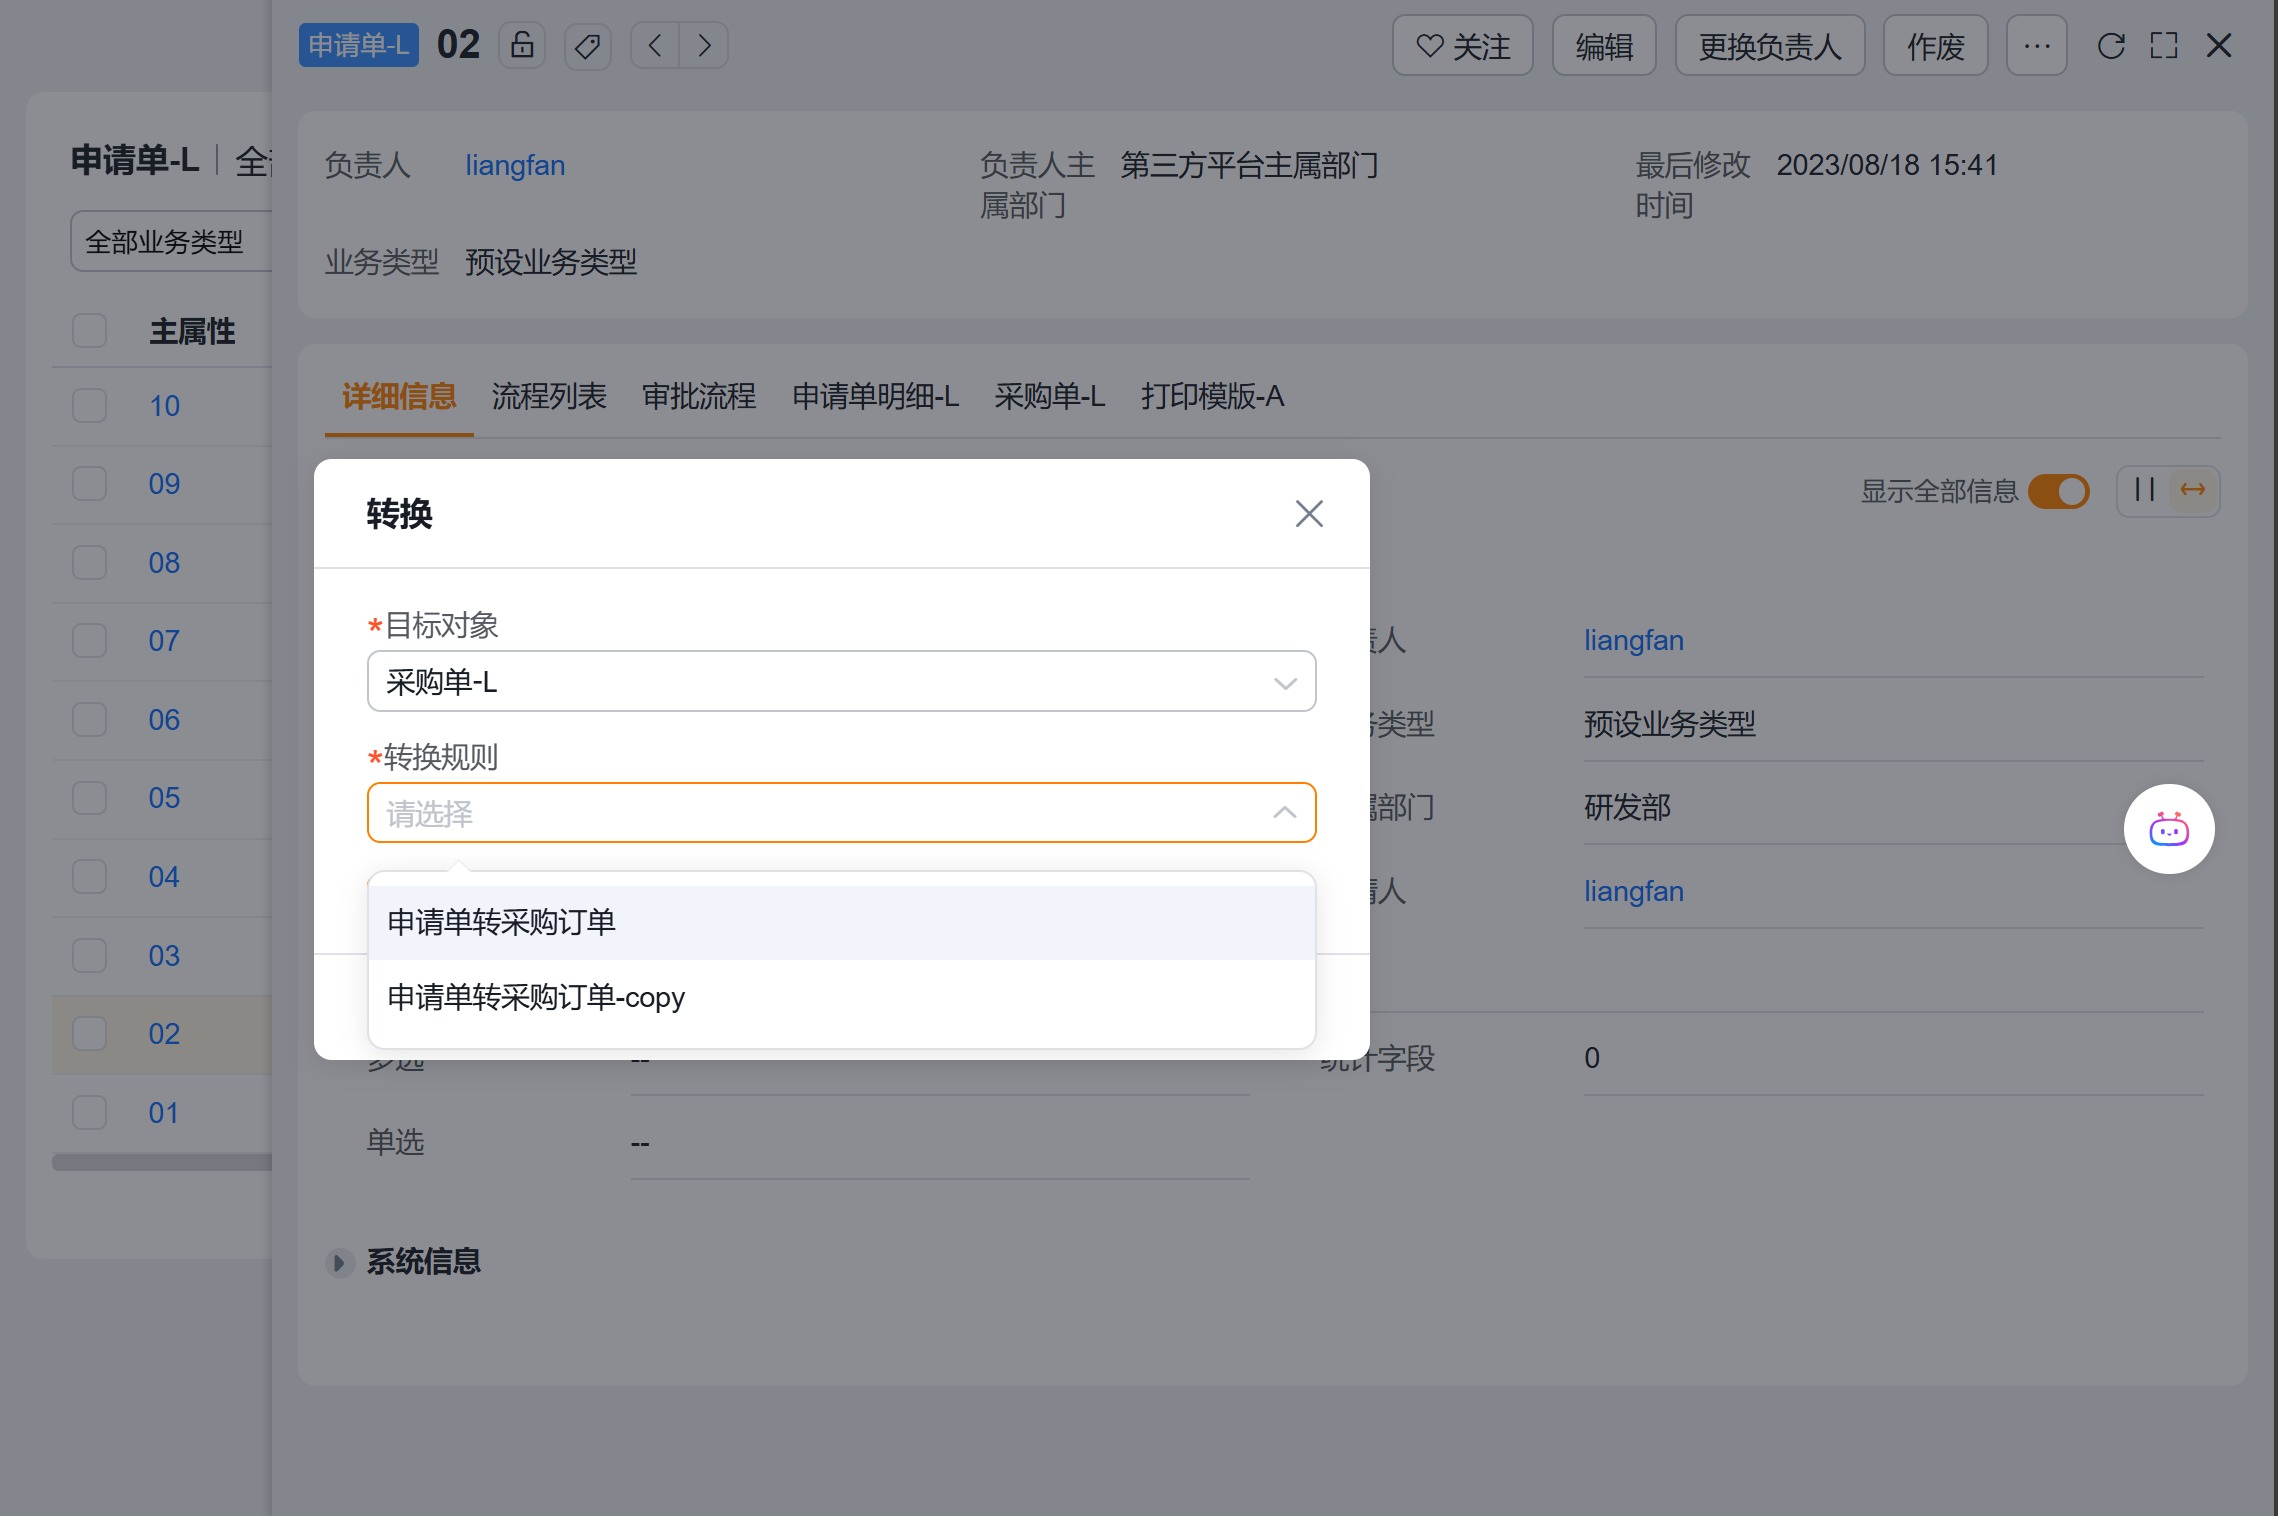Switch to the 审批流程 tab
Image resolution: width=2278 pixels, height=1516 pixels.
(699, 397)
